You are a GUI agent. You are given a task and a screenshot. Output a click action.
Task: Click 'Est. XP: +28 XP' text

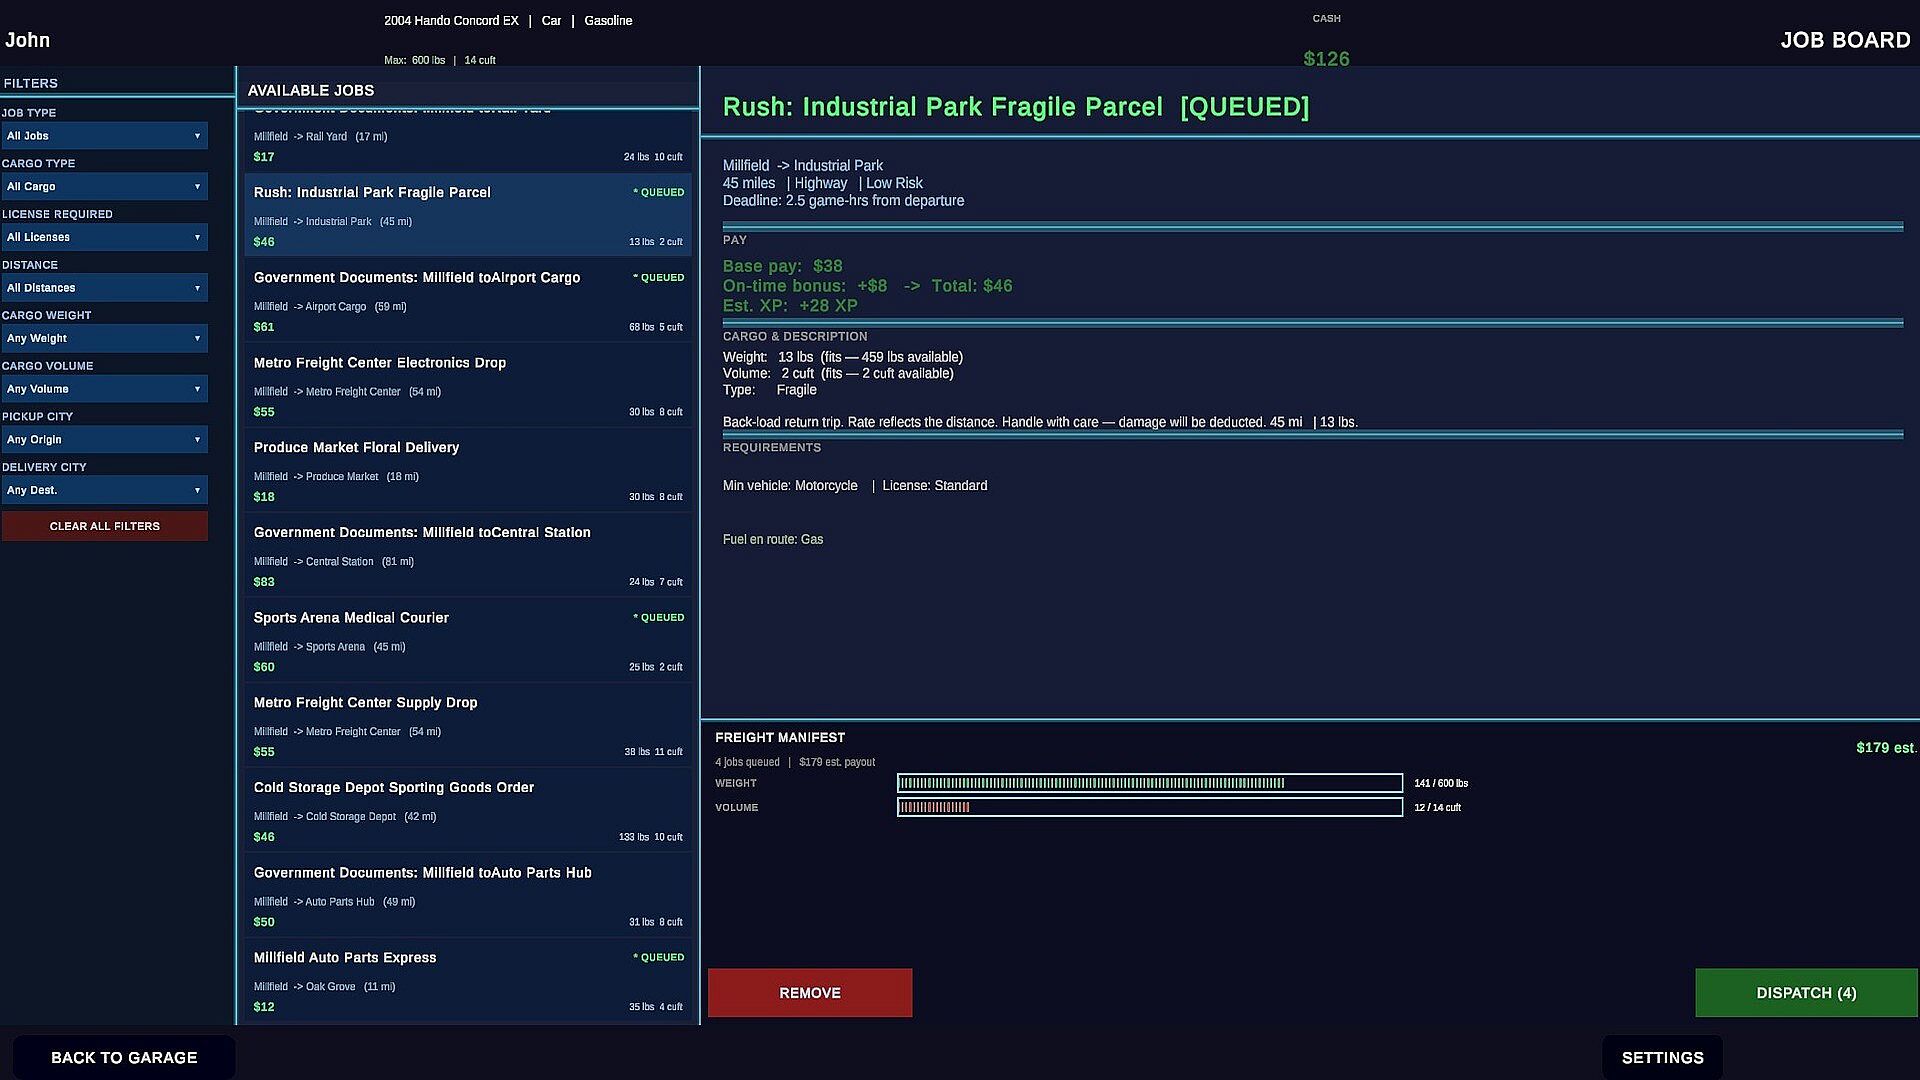click(790, 306)
